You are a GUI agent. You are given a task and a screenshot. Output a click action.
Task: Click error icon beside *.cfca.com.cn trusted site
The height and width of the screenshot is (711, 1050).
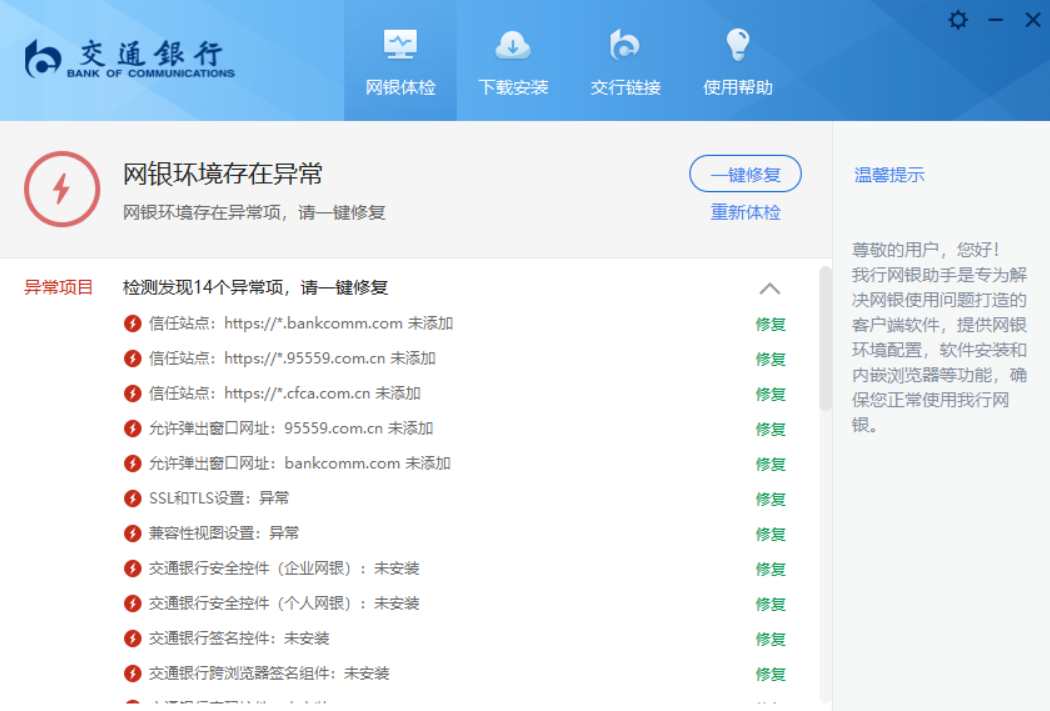click(133, 393)
